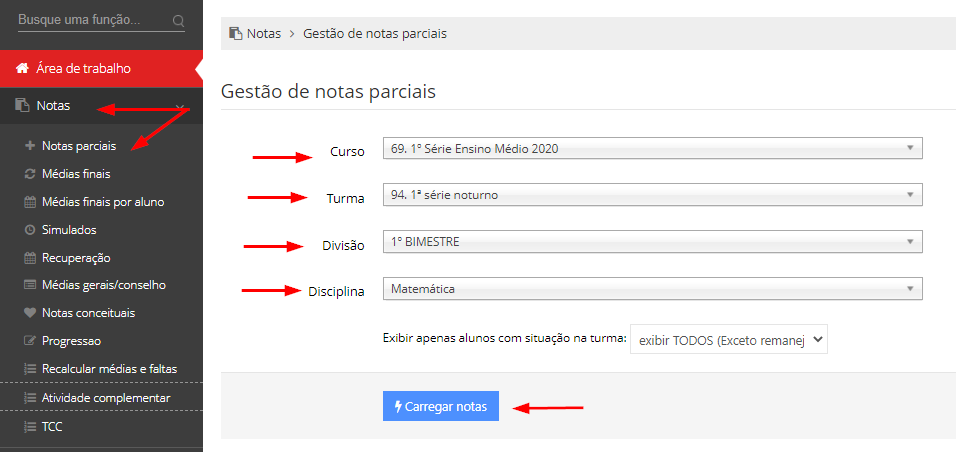Image resolution: width=956 pixels, height=452 pixels.
Task: Click the calendar icon beside Recuperação
Action: coord(29,258)
